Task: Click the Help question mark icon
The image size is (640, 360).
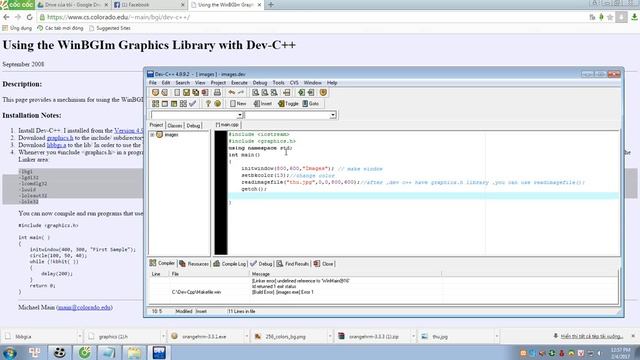Action: click(208, 104)
